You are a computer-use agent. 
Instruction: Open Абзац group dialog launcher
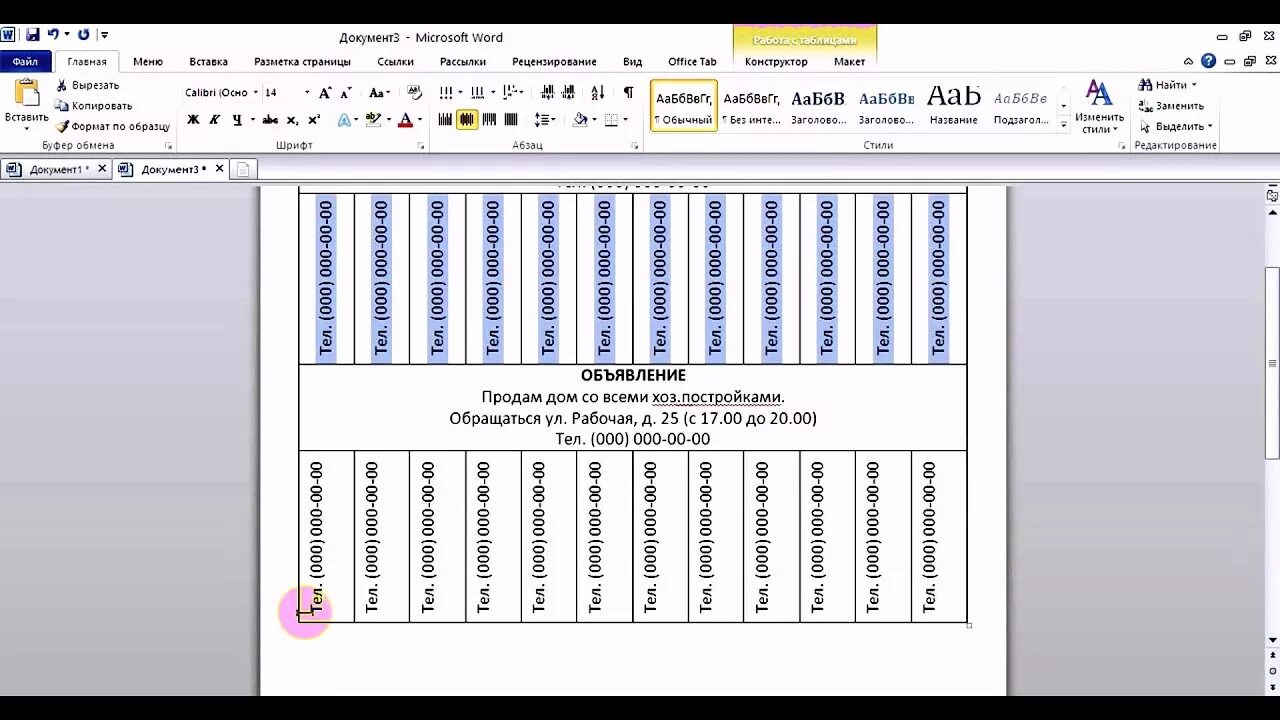[x=635, y=146]
